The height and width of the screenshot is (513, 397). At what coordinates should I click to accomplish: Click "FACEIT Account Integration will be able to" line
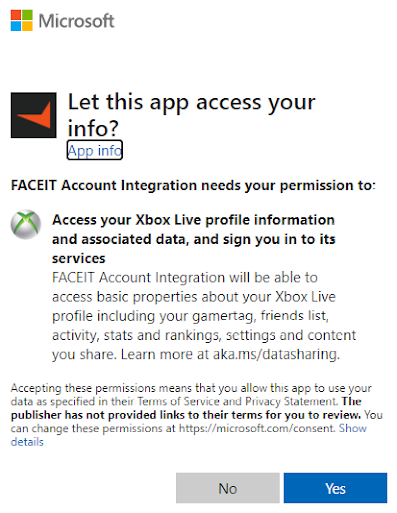coord(185,278)
